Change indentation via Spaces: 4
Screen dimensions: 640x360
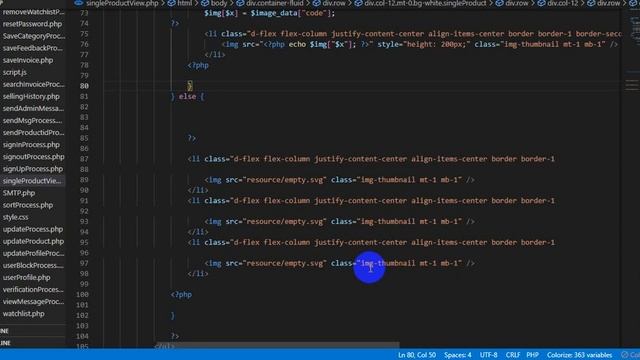458,355
